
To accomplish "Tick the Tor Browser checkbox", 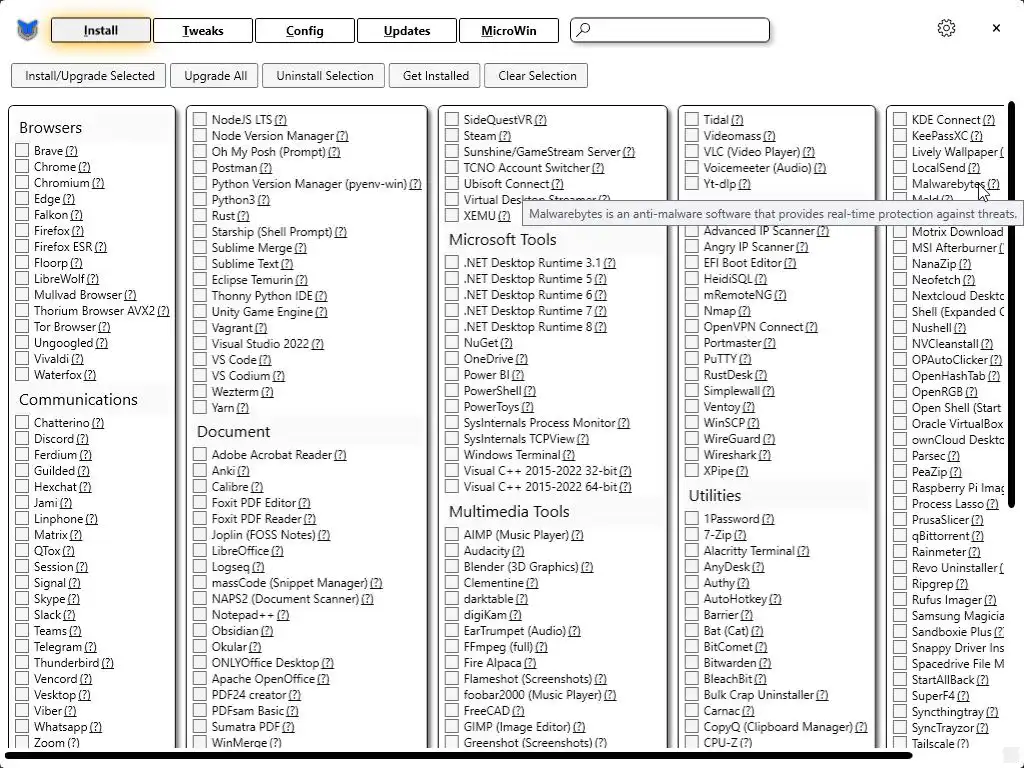I will (22, 327).
